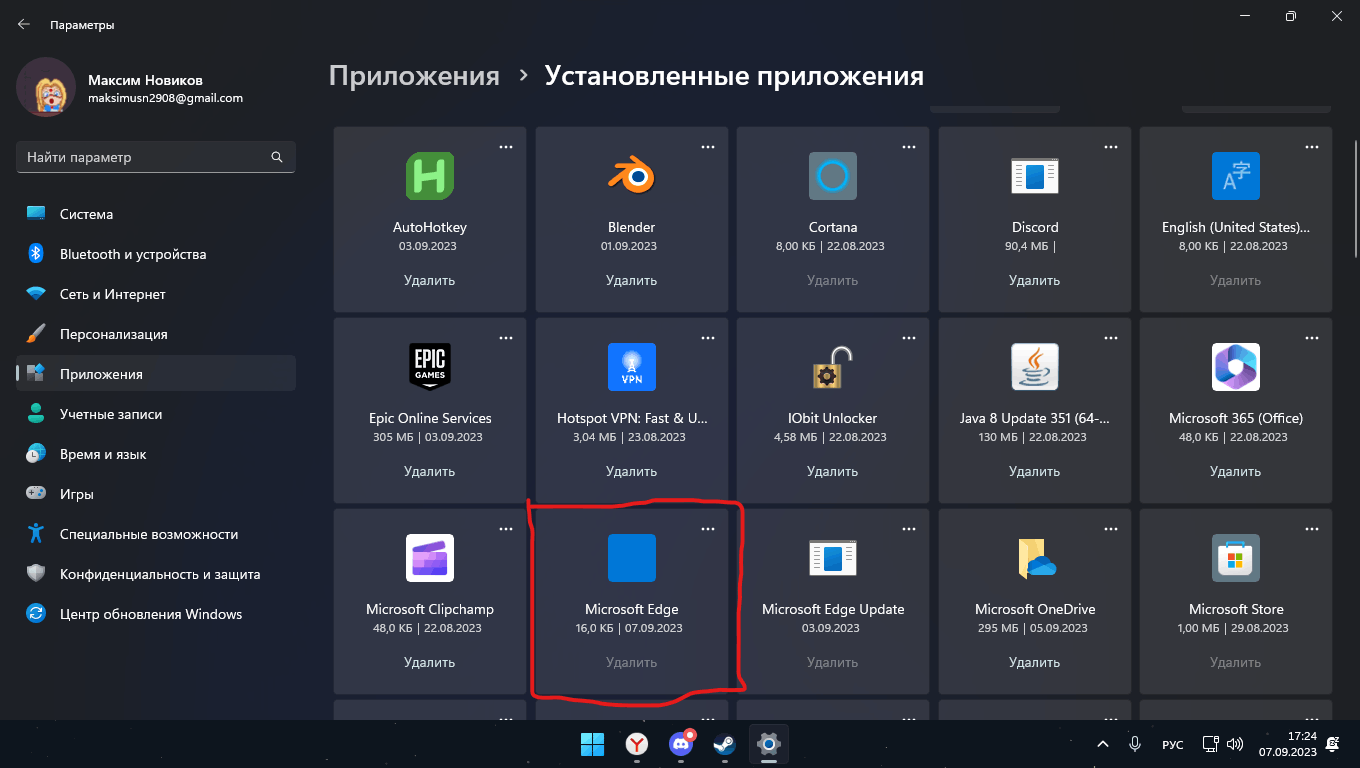Open Учетные записи section
Viewport: 1360px width, 768px height.
click(x=156, y=414)
